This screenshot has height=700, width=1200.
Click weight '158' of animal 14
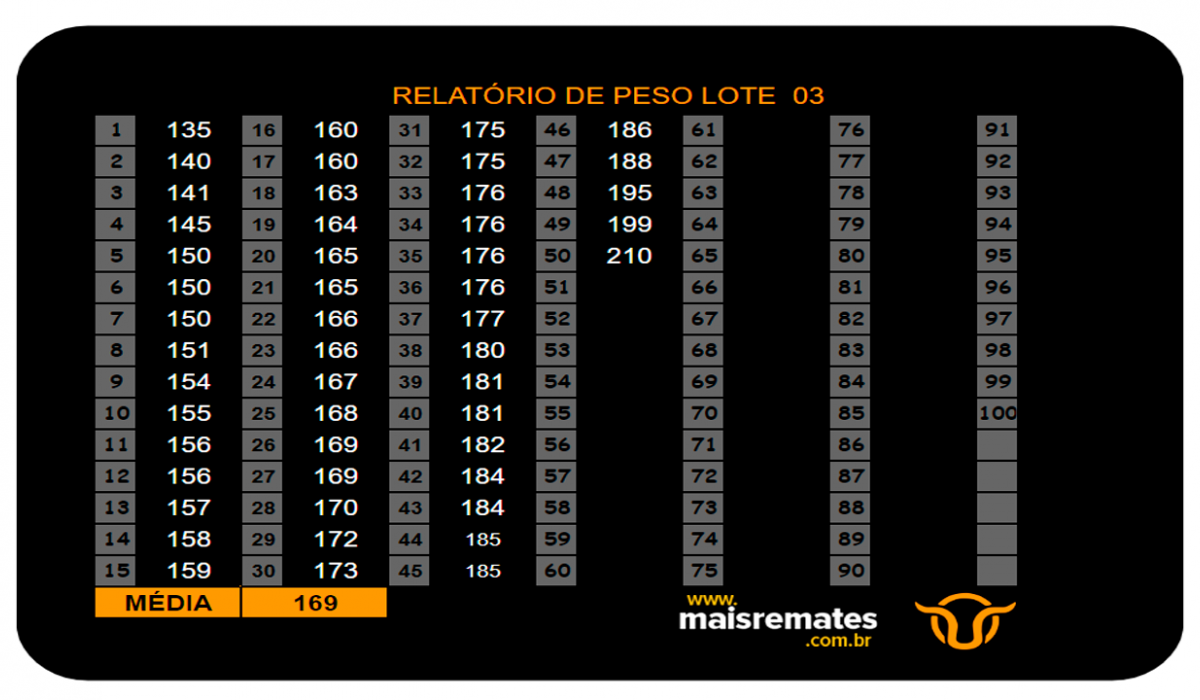click(189, 539)
